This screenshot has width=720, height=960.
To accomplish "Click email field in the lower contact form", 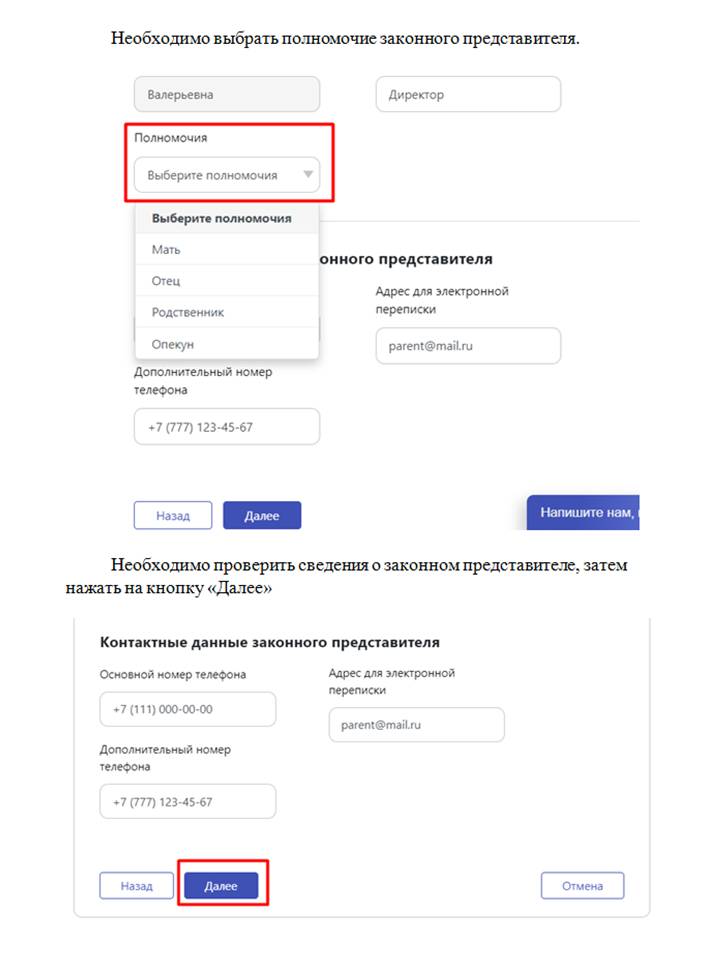I will (x=416, y=725).
